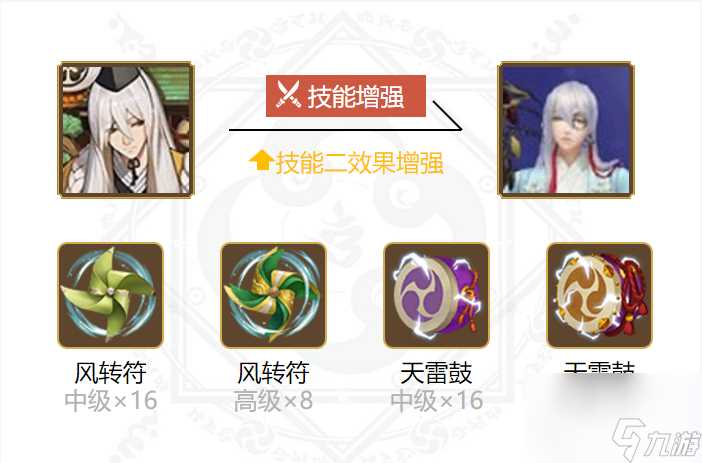Click the black line below the banner

[346, 130]
